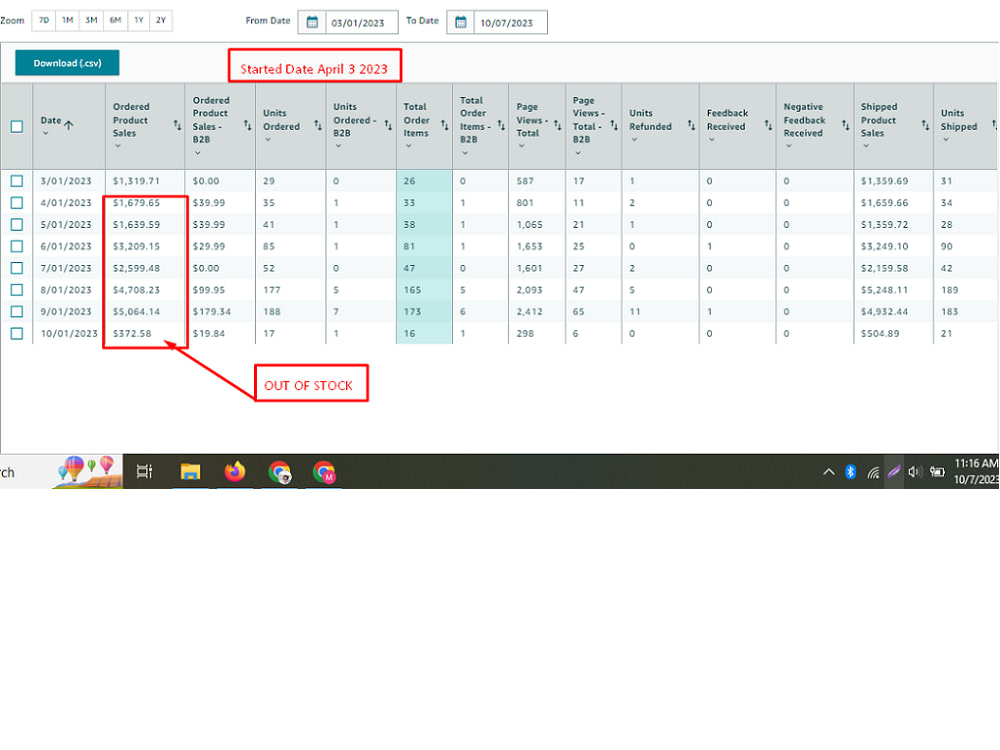The height and width of the screenshot is (750, 1000).
Task: Launch Firefox from the taskbar
Action: point(235,472)
